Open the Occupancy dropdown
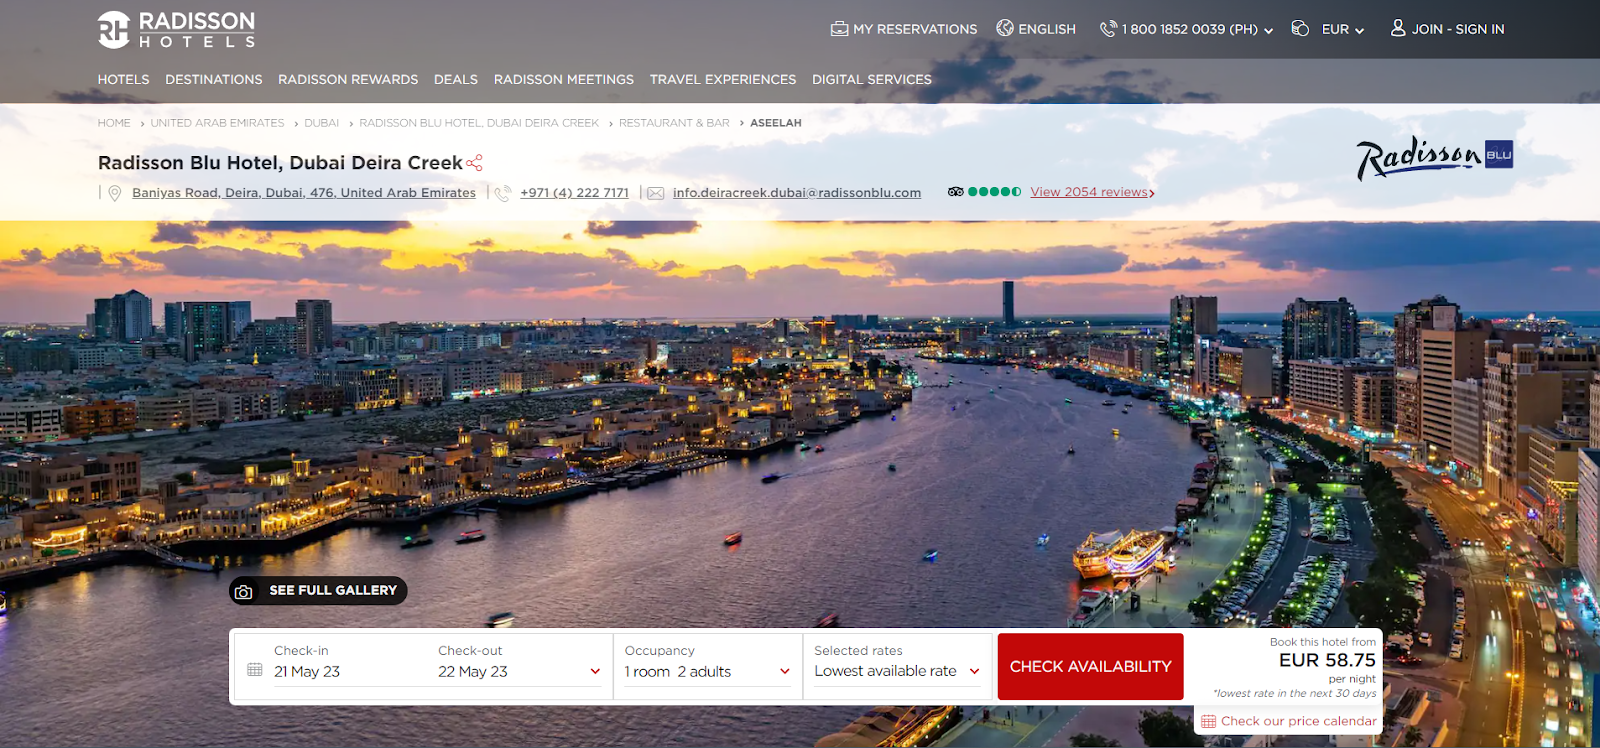Screen dimensions: 1600x748 (x=707, y=671)
